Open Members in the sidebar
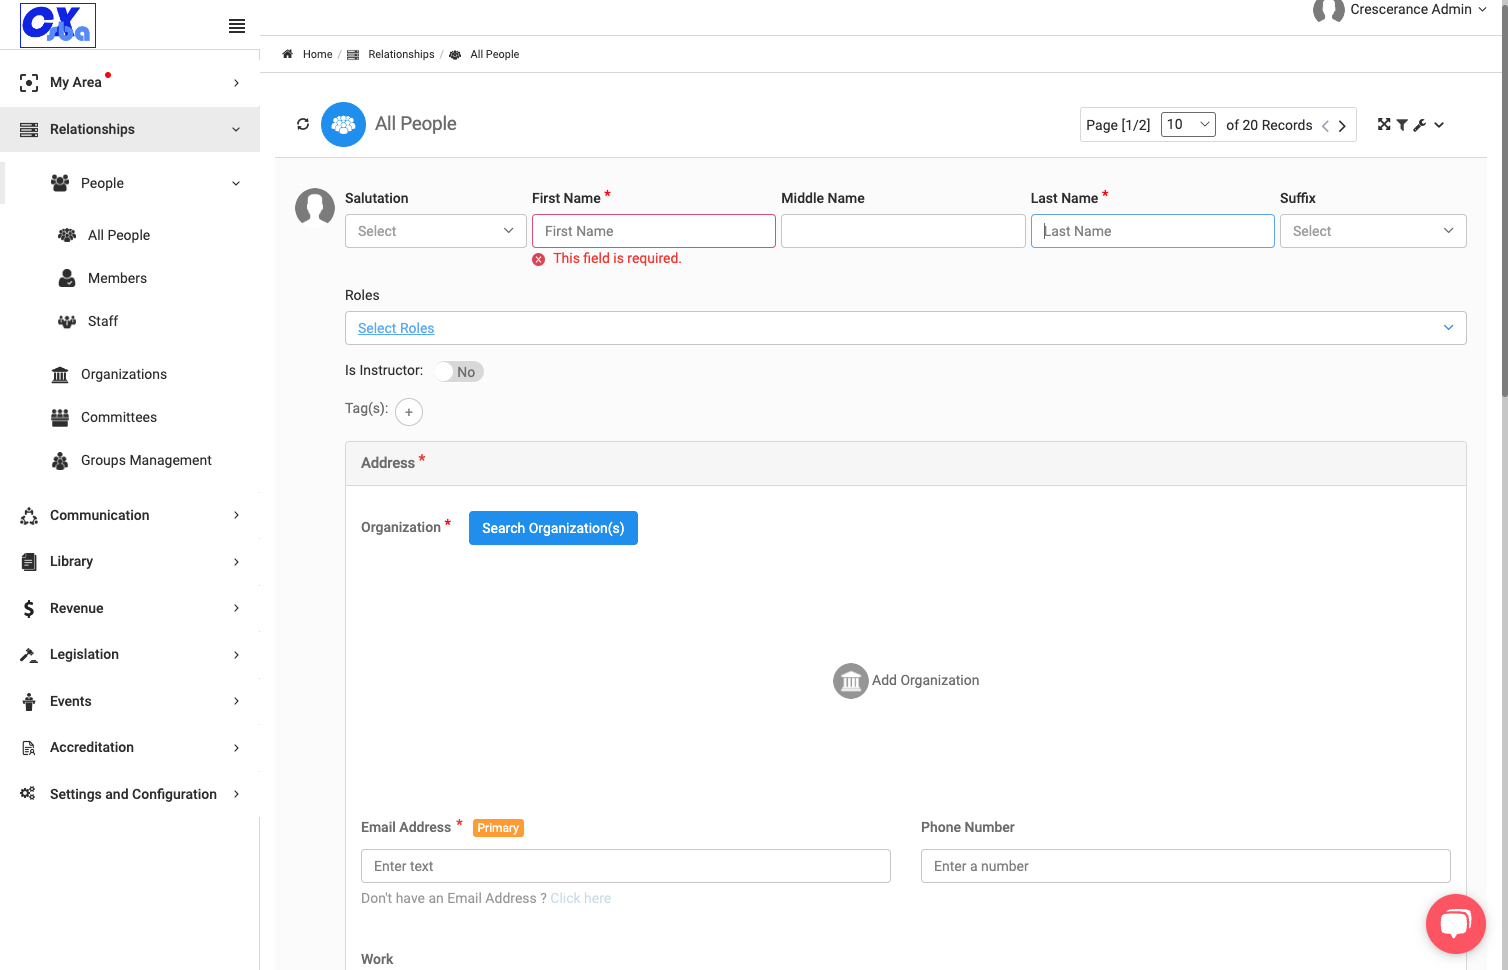1508x970 pixels. tap(117, 278)
